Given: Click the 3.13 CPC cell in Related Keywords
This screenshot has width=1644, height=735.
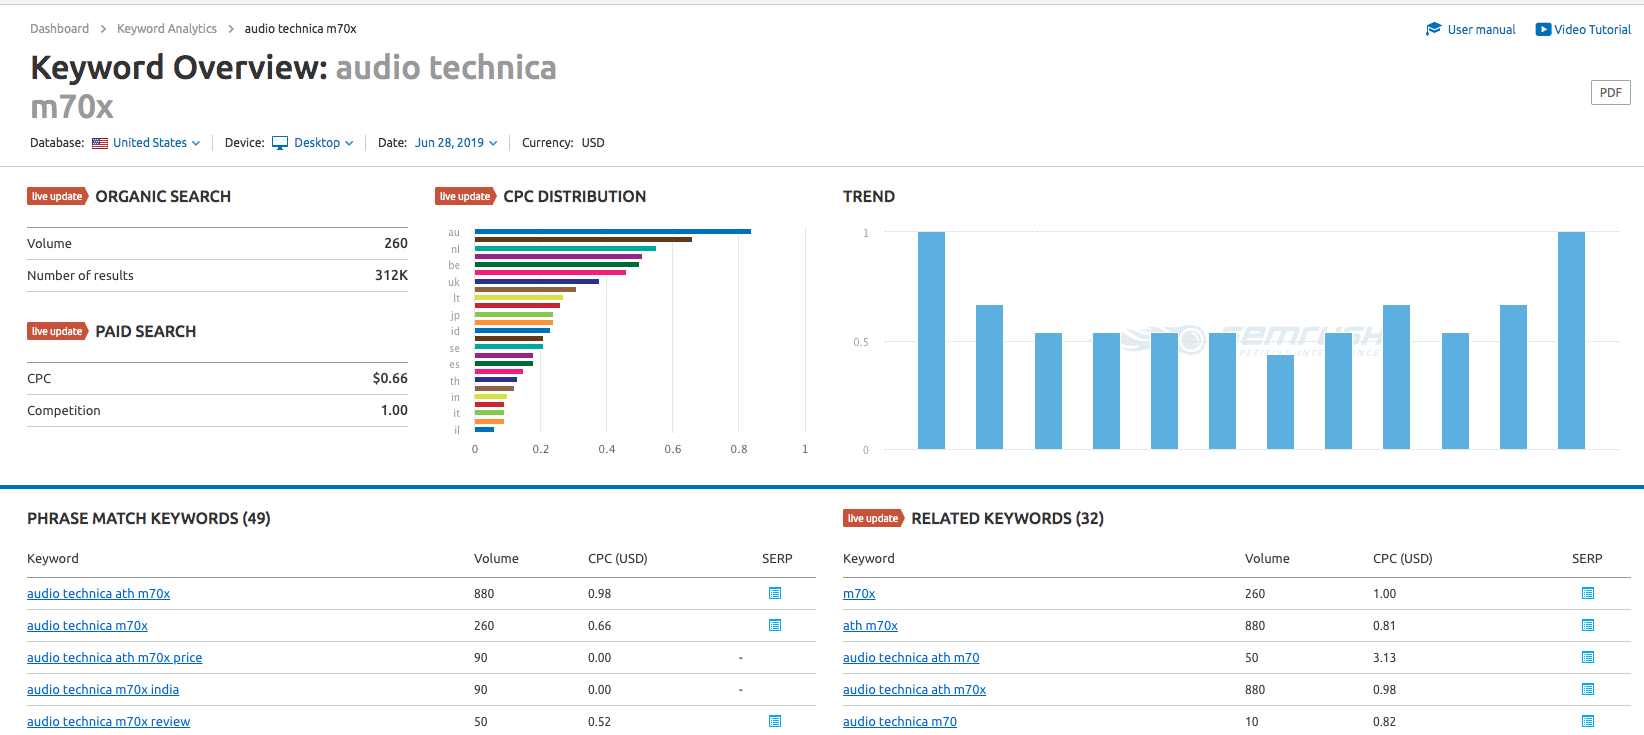Looking at the screenshot, I should (1384, 657).
